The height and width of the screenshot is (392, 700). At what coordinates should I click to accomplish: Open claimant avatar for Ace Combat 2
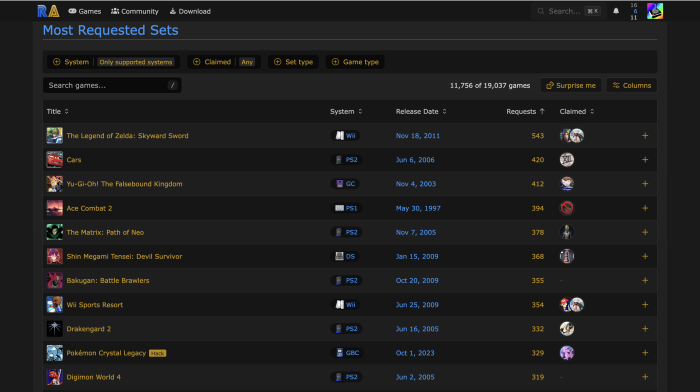(567, 208)
